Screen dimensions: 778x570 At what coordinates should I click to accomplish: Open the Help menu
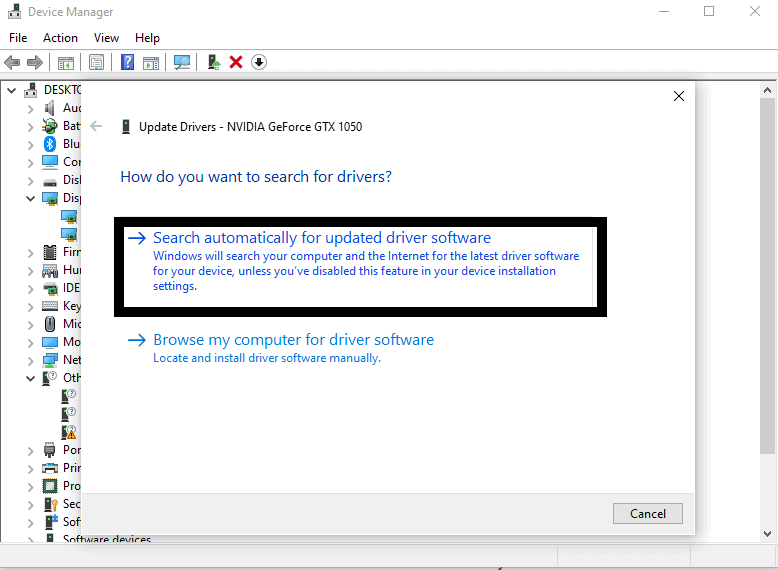coord(147,38)
